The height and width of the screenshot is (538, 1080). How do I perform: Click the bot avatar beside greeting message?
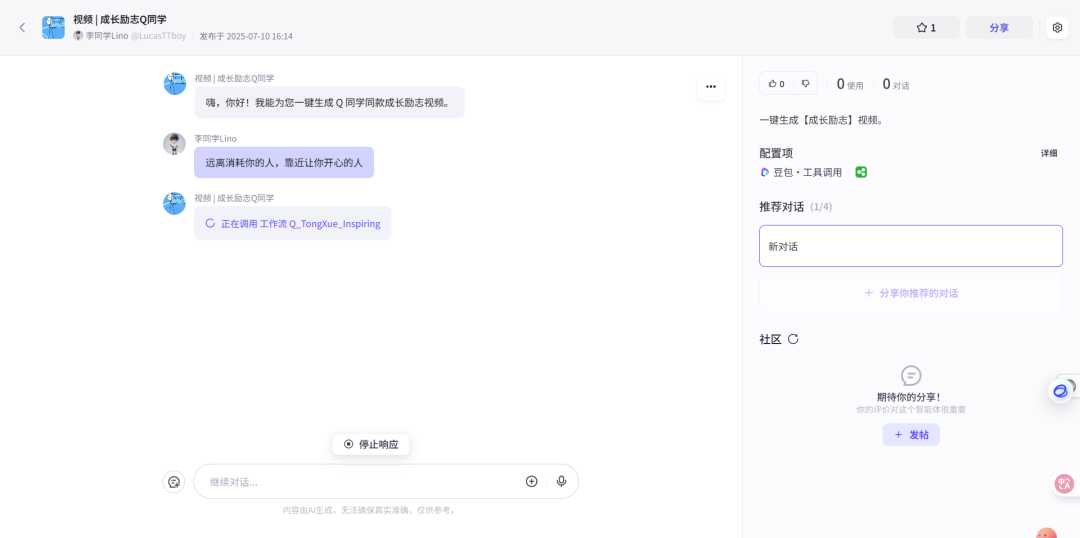coord(174,84)
